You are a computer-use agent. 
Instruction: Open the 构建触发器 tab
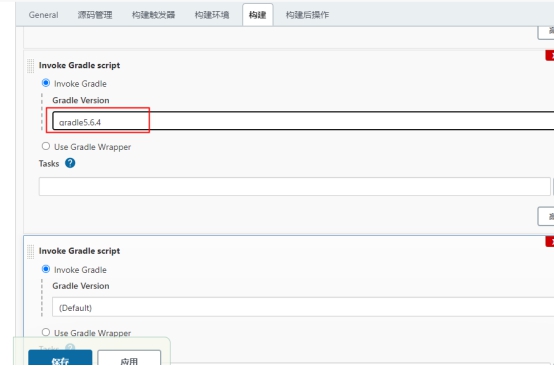[x=153, y=15]
